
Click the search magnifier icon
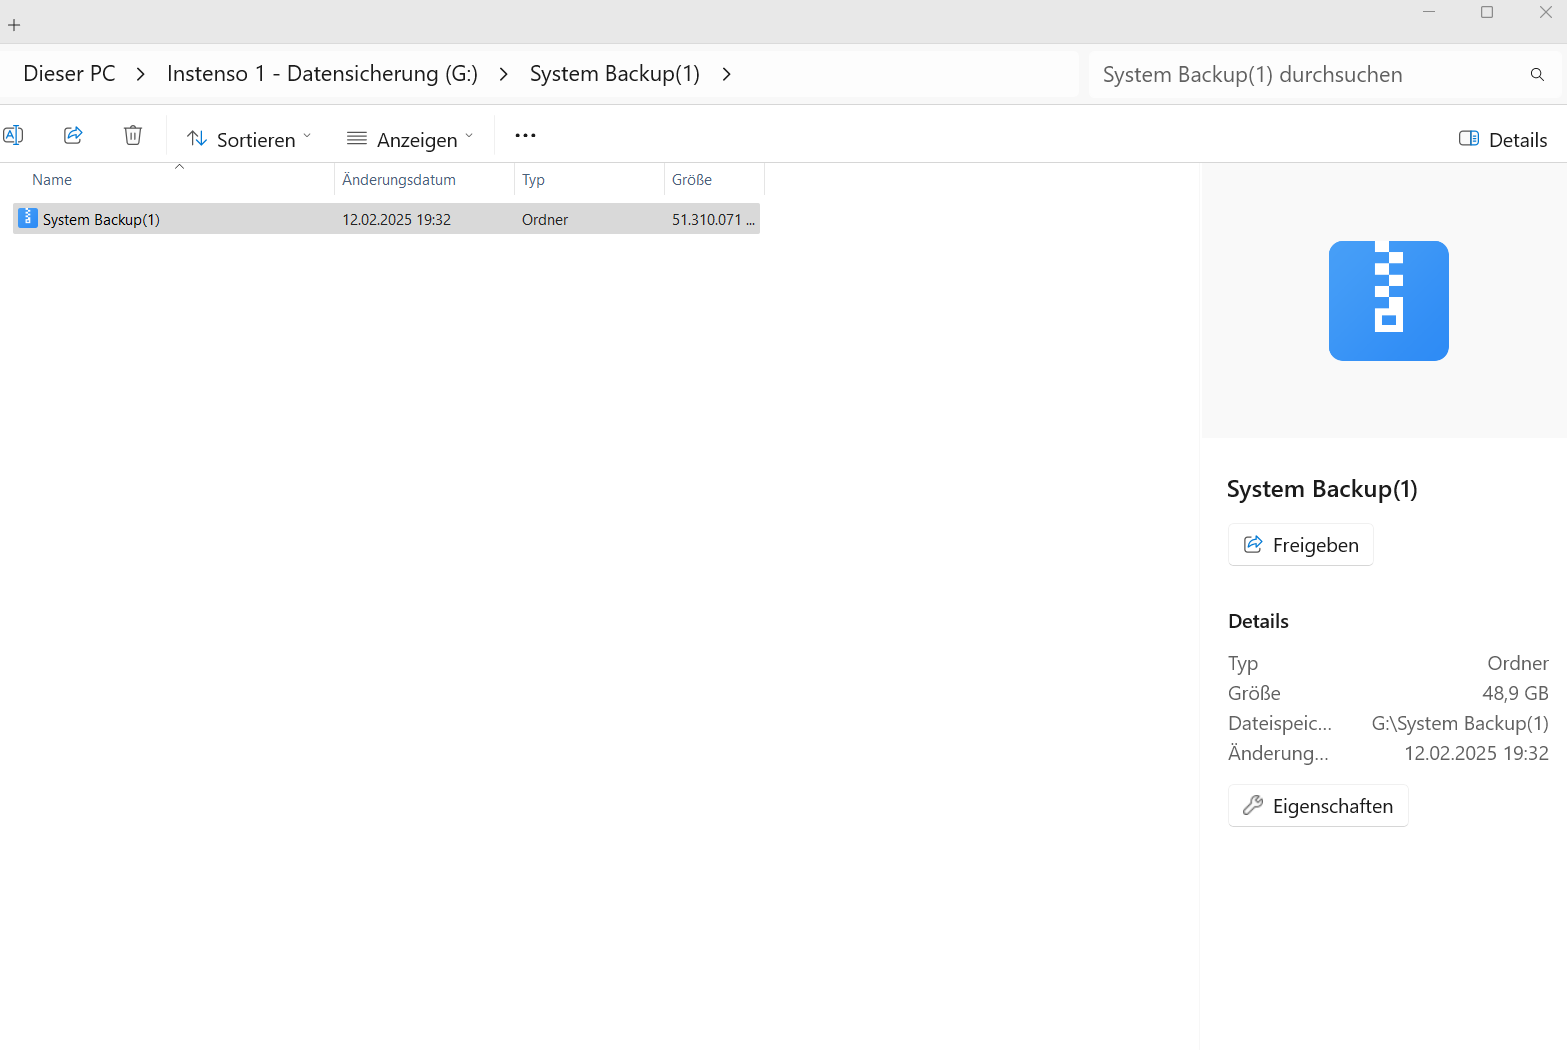[1537, 75]
